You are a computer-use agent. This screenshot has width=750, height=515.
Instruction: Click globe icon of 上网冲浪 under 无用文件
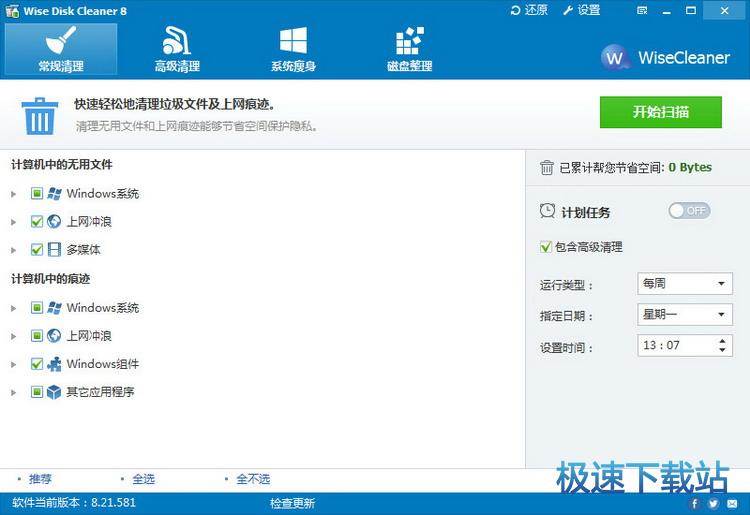pyautogui.click(x=54, y=221)
